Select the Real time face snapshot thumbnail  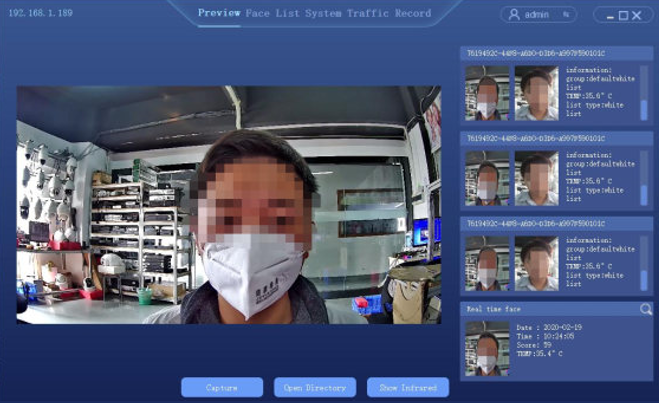point(487,348)
